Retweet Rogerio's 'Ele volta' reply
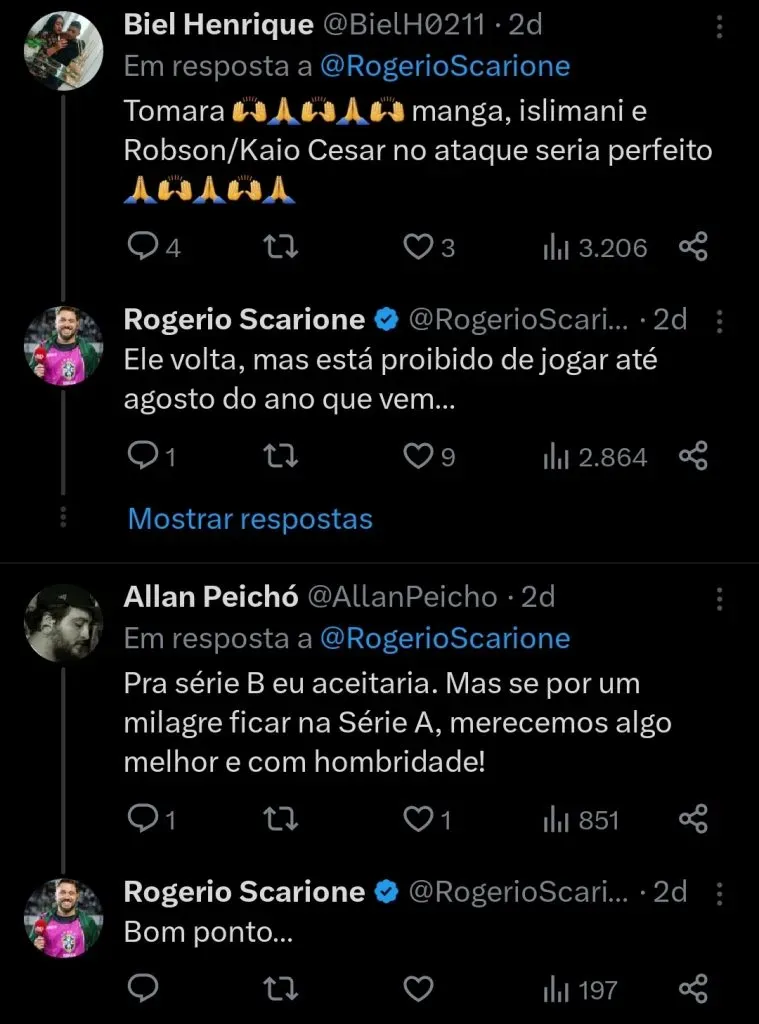759x1024 pixels. (x=284, y=457)
